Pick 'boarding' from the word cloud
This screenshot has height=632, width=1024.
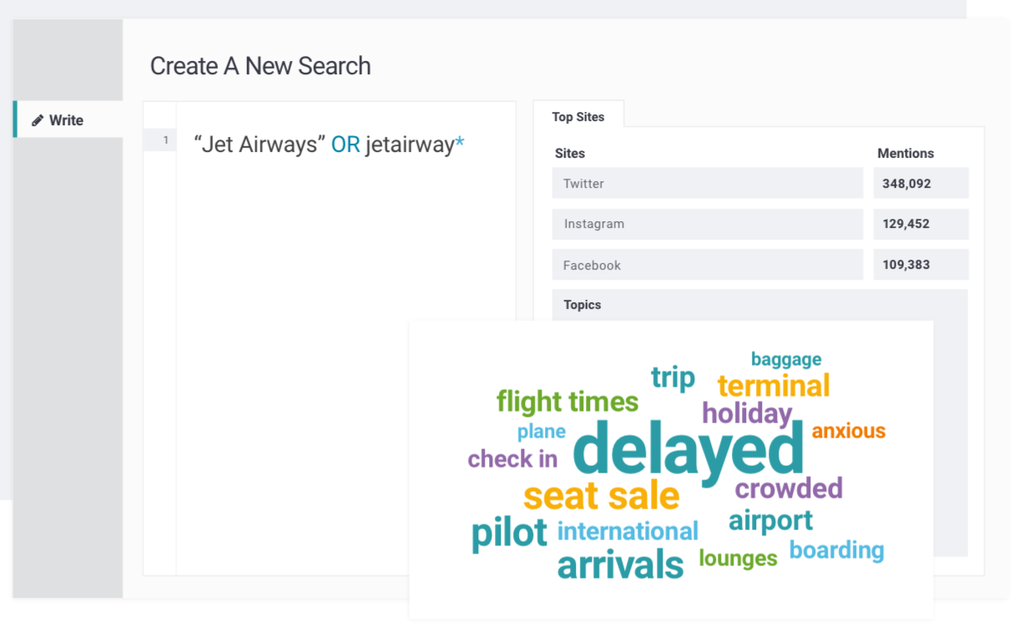click(x=836, y=550)
